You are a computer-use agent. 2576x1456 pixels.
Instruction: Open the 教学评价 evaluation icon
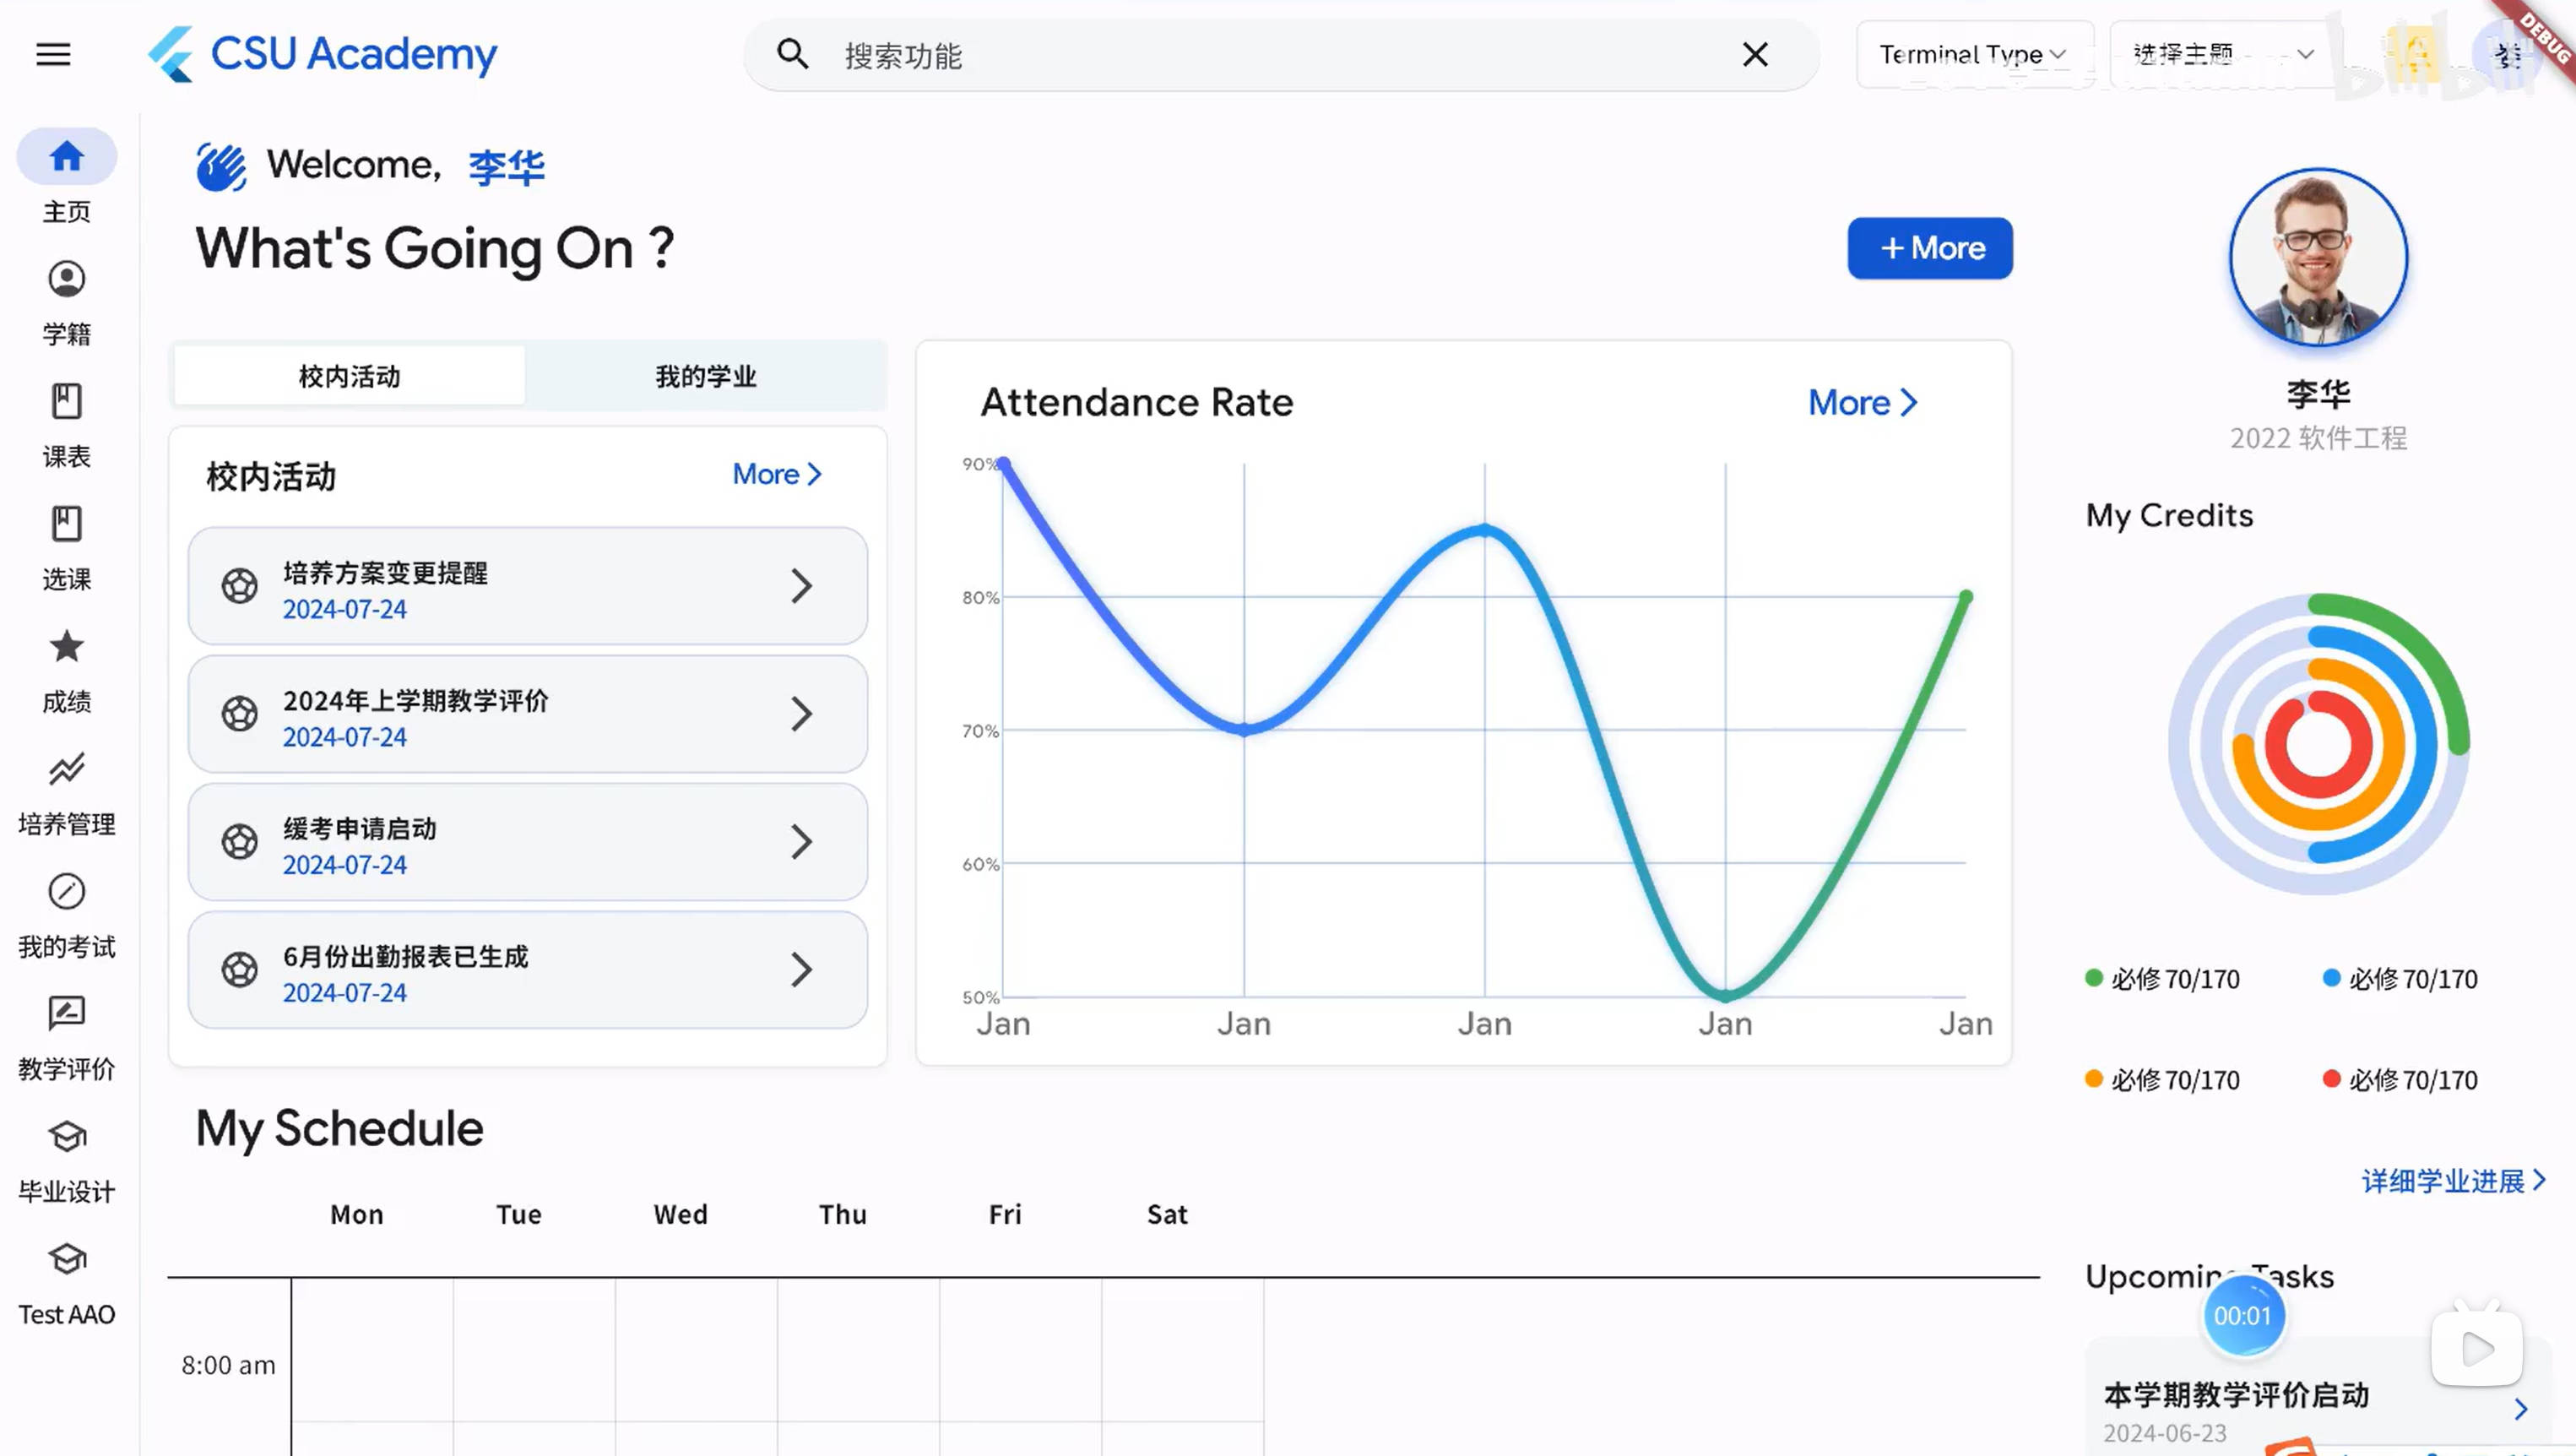[66, 1013]
